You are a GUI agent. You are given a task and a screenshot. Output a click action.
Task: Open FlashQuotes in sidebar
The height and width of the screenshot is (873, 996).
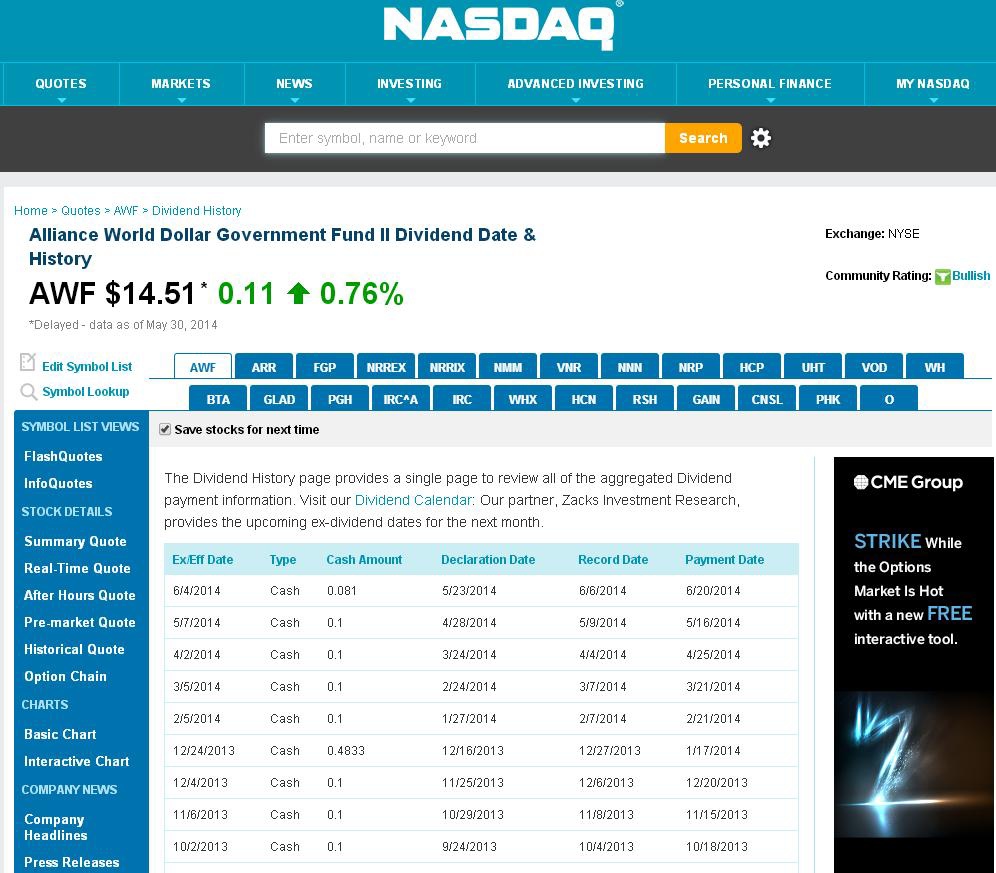63,456
